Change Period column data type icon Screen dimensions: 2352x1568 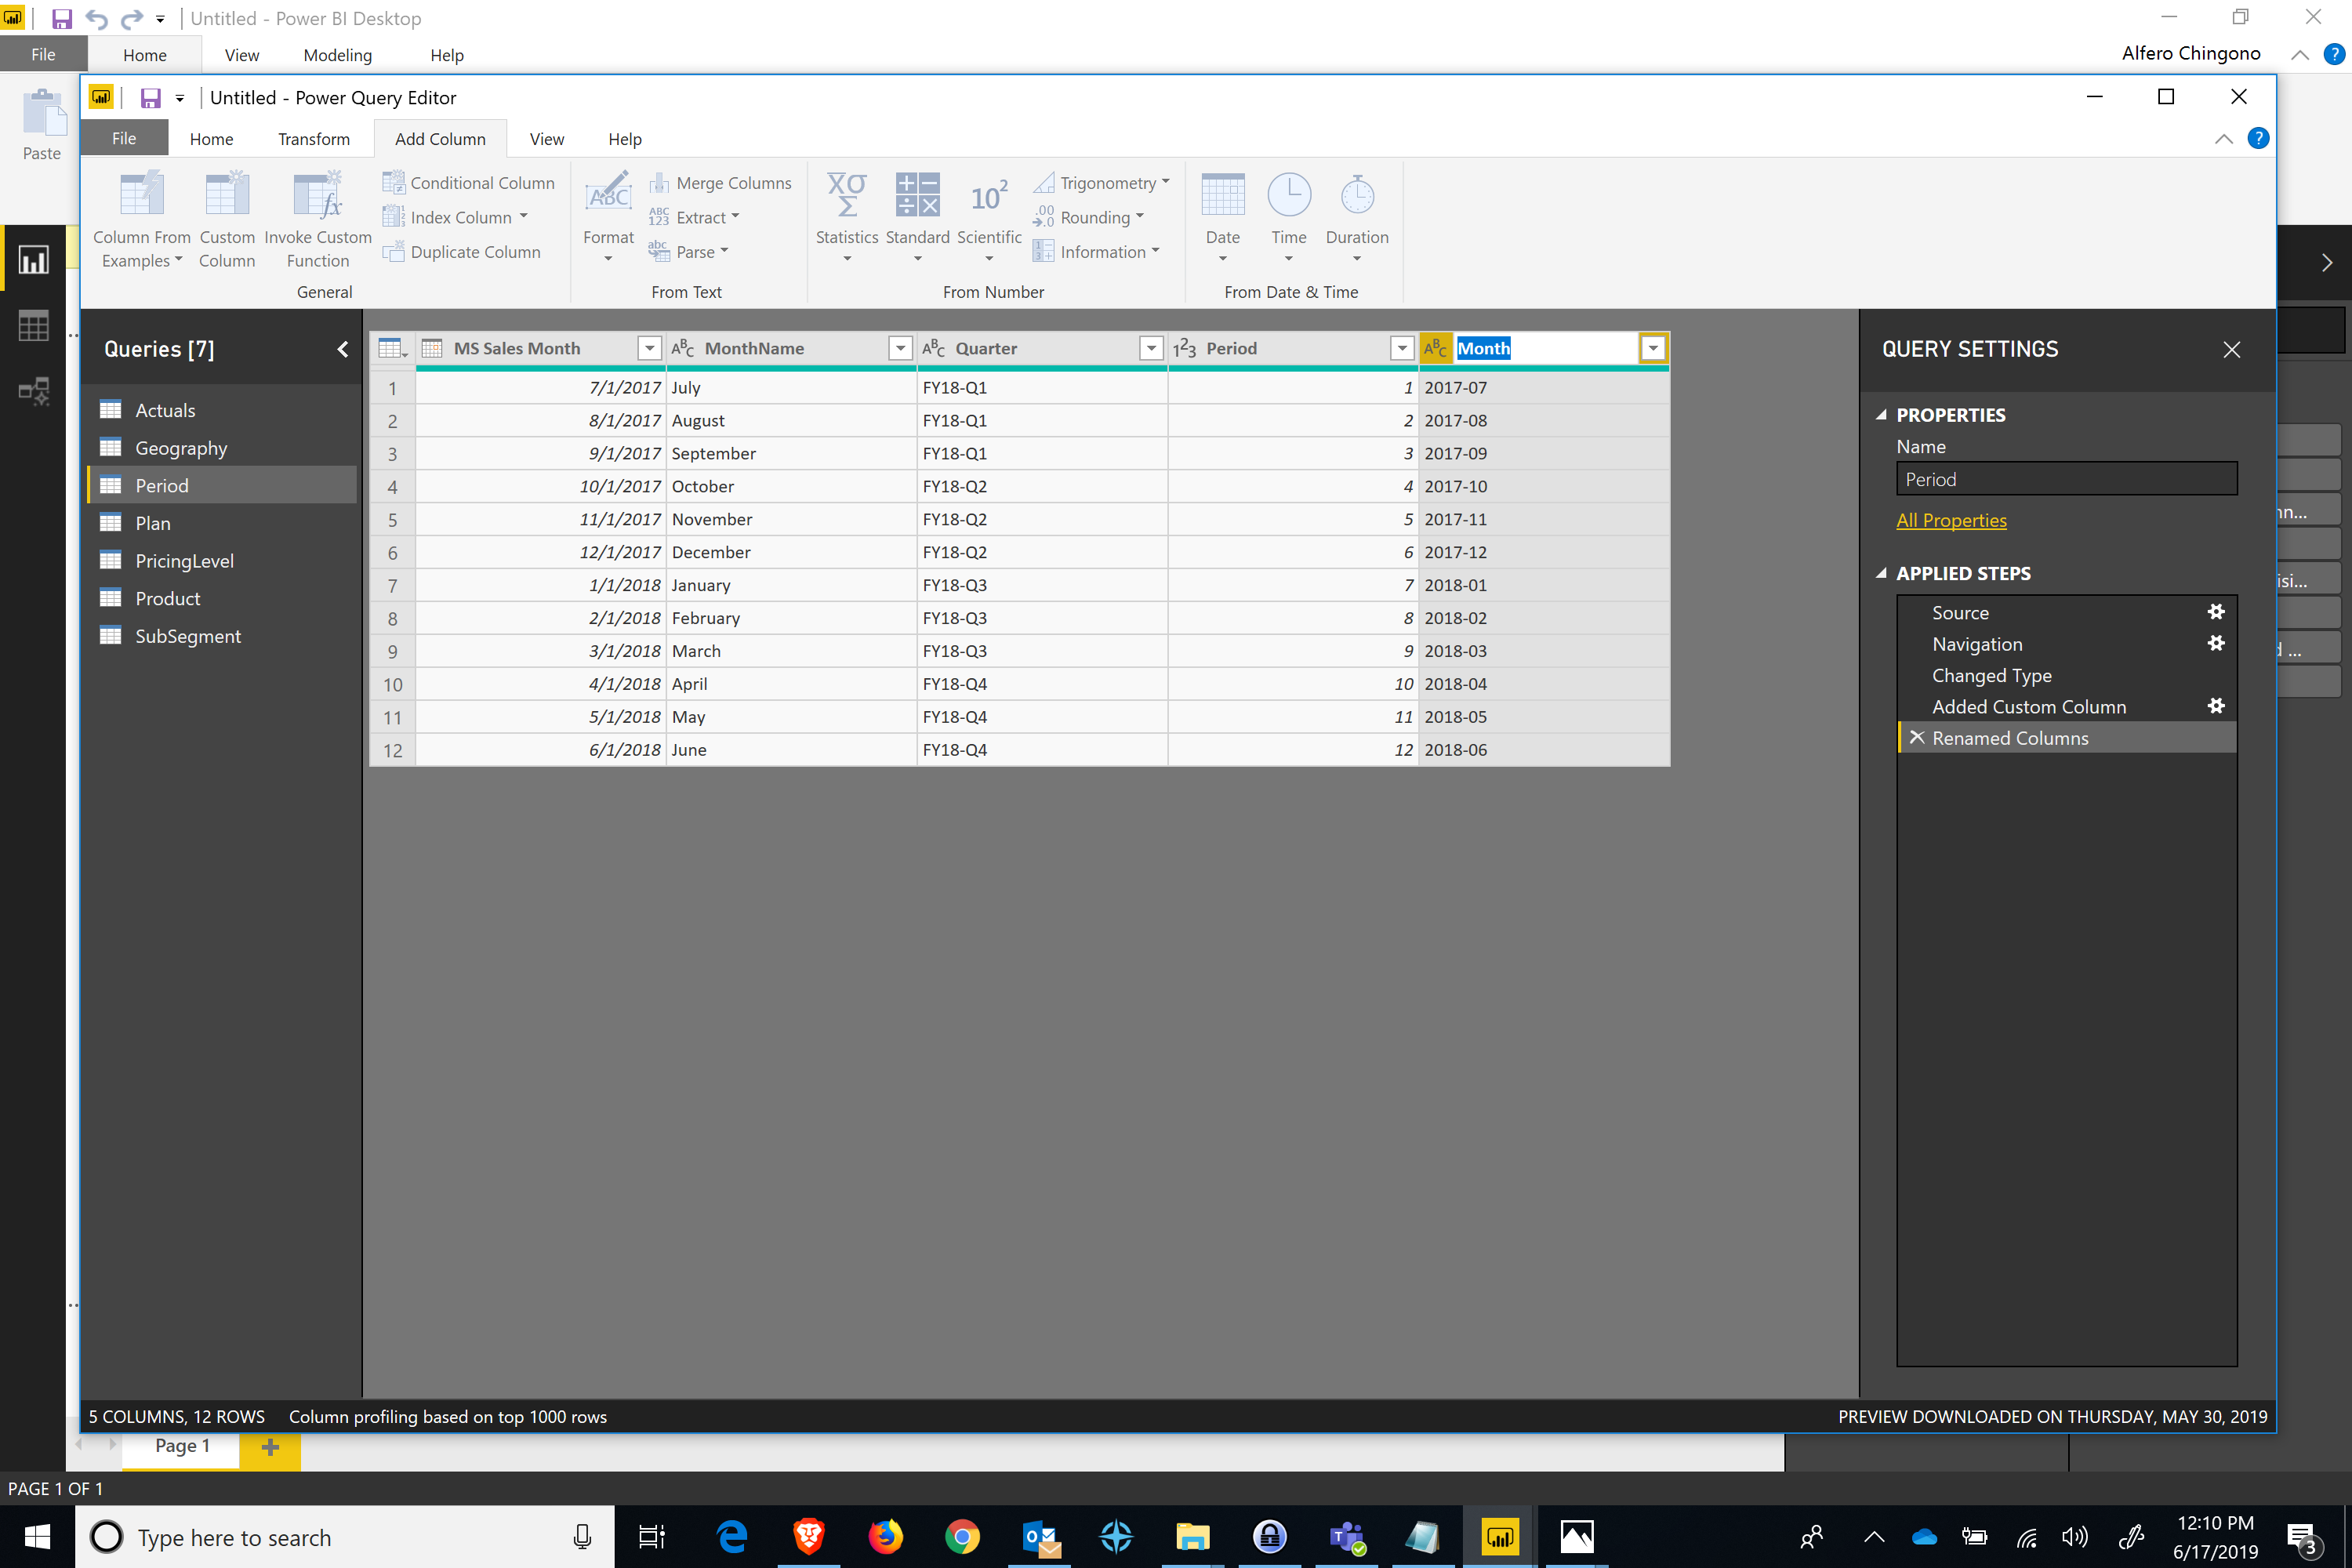point(1185,348)
